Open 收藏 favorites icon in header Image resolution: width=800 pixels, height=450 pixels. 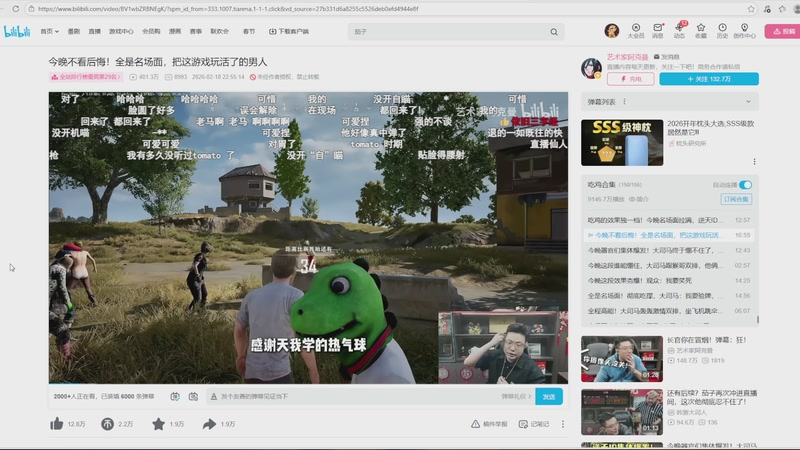701,31
